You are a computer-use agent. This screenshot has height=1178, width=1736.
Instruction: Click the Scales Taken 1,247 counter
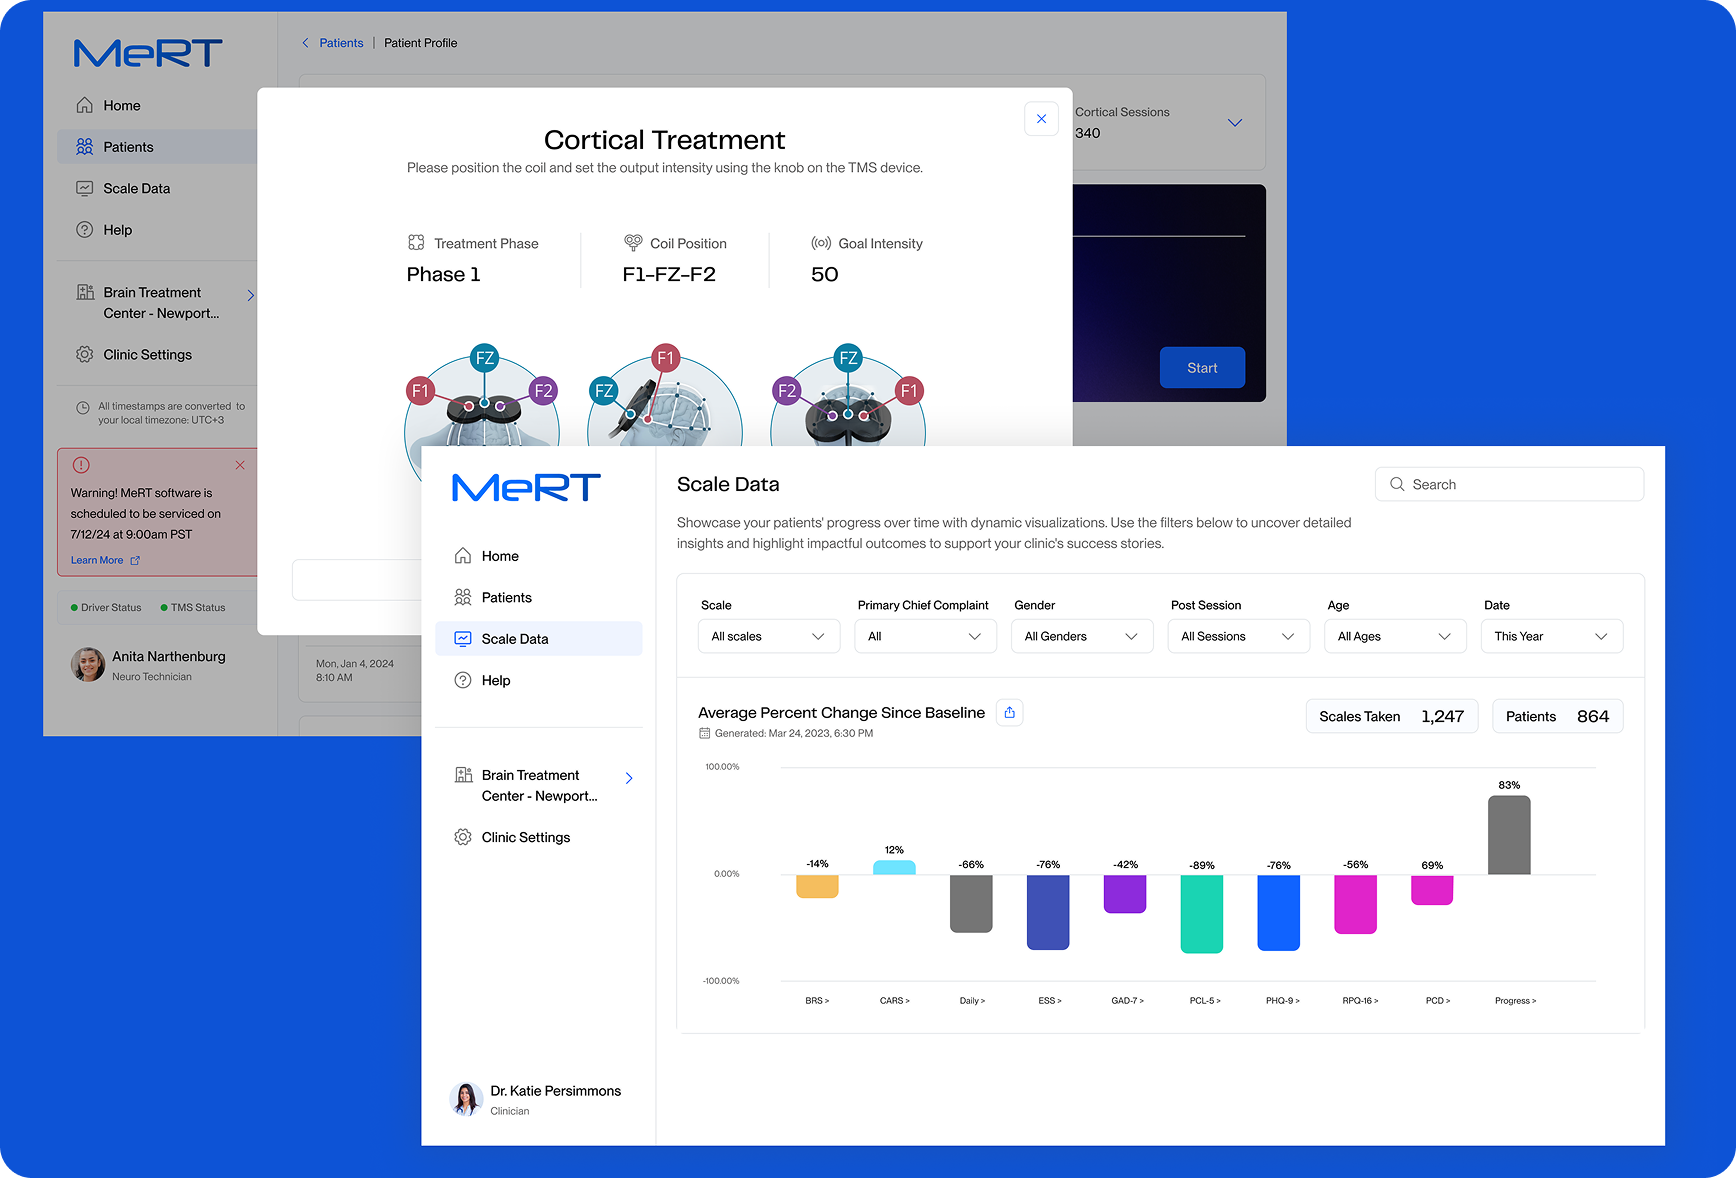coord(1391,717)
